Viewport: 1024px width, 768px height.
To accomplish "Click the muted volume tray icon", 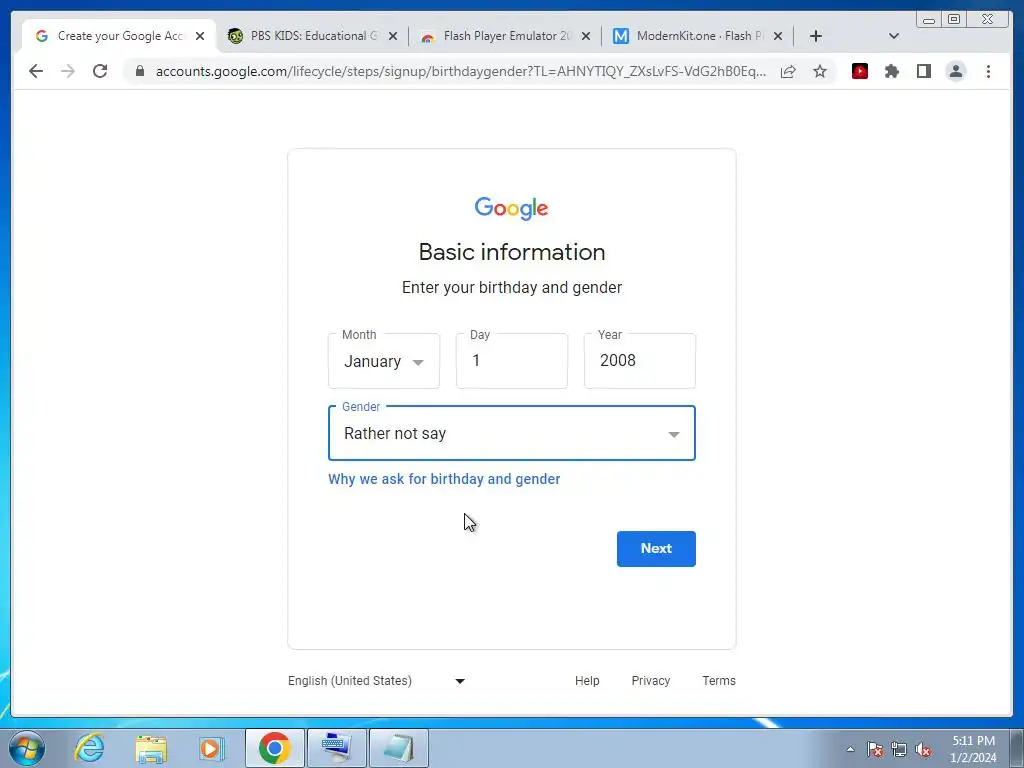I will point(923,750).
